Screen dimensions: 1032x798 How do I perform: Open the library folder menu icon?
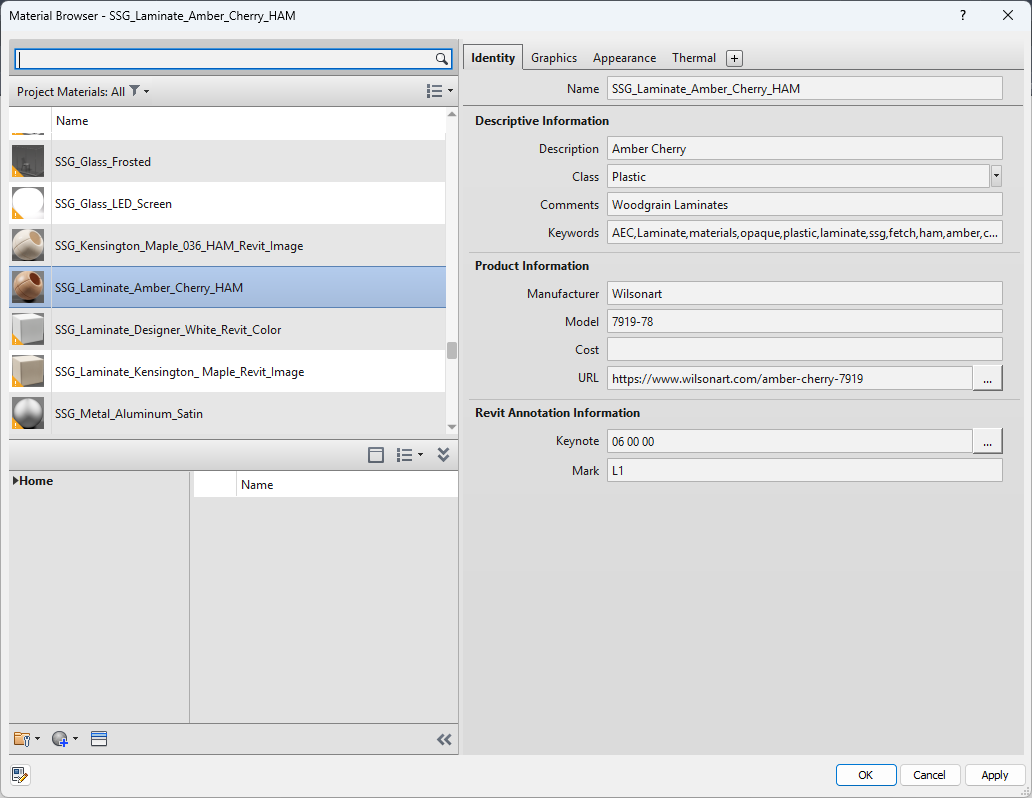(24, 739)
